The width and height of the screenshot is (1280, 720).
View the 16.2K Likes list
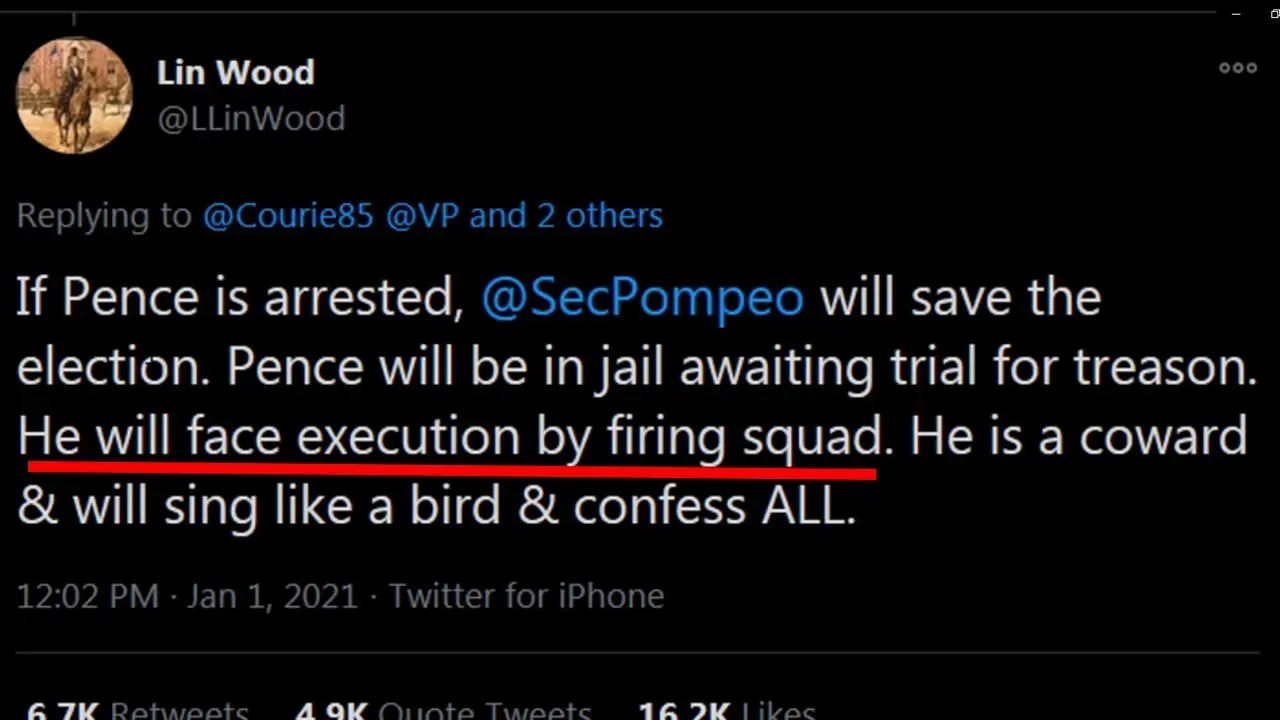(726, 711)
